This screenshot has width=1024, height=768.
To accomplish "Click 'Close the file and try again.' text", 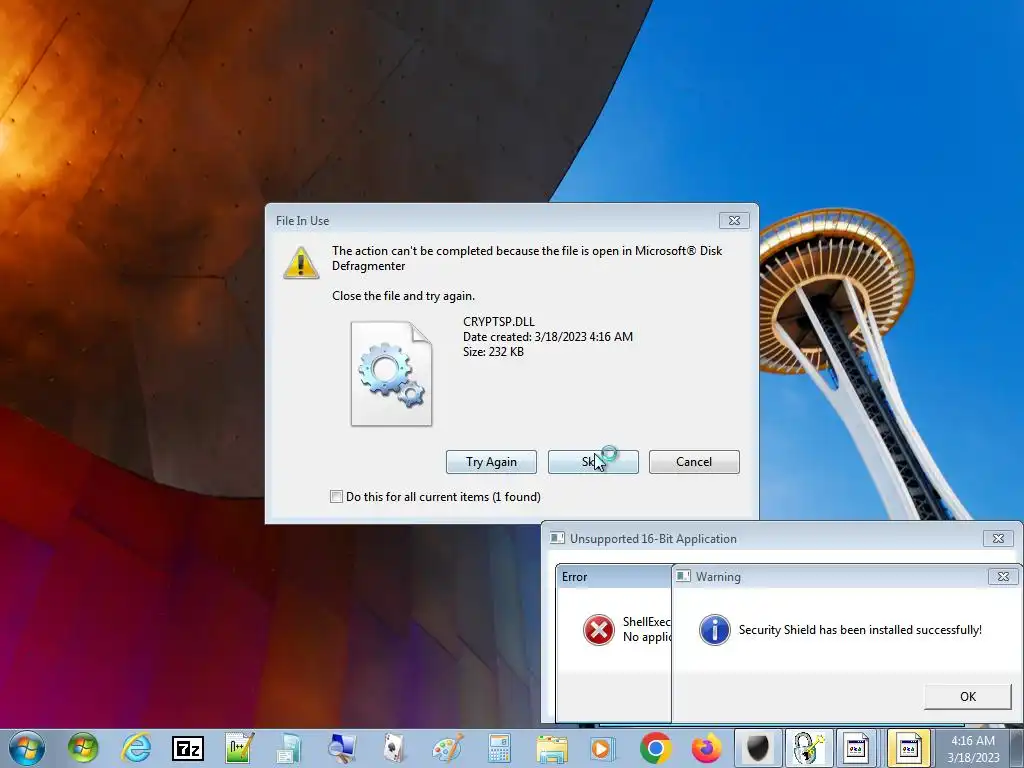I will [x=404, y=296].
